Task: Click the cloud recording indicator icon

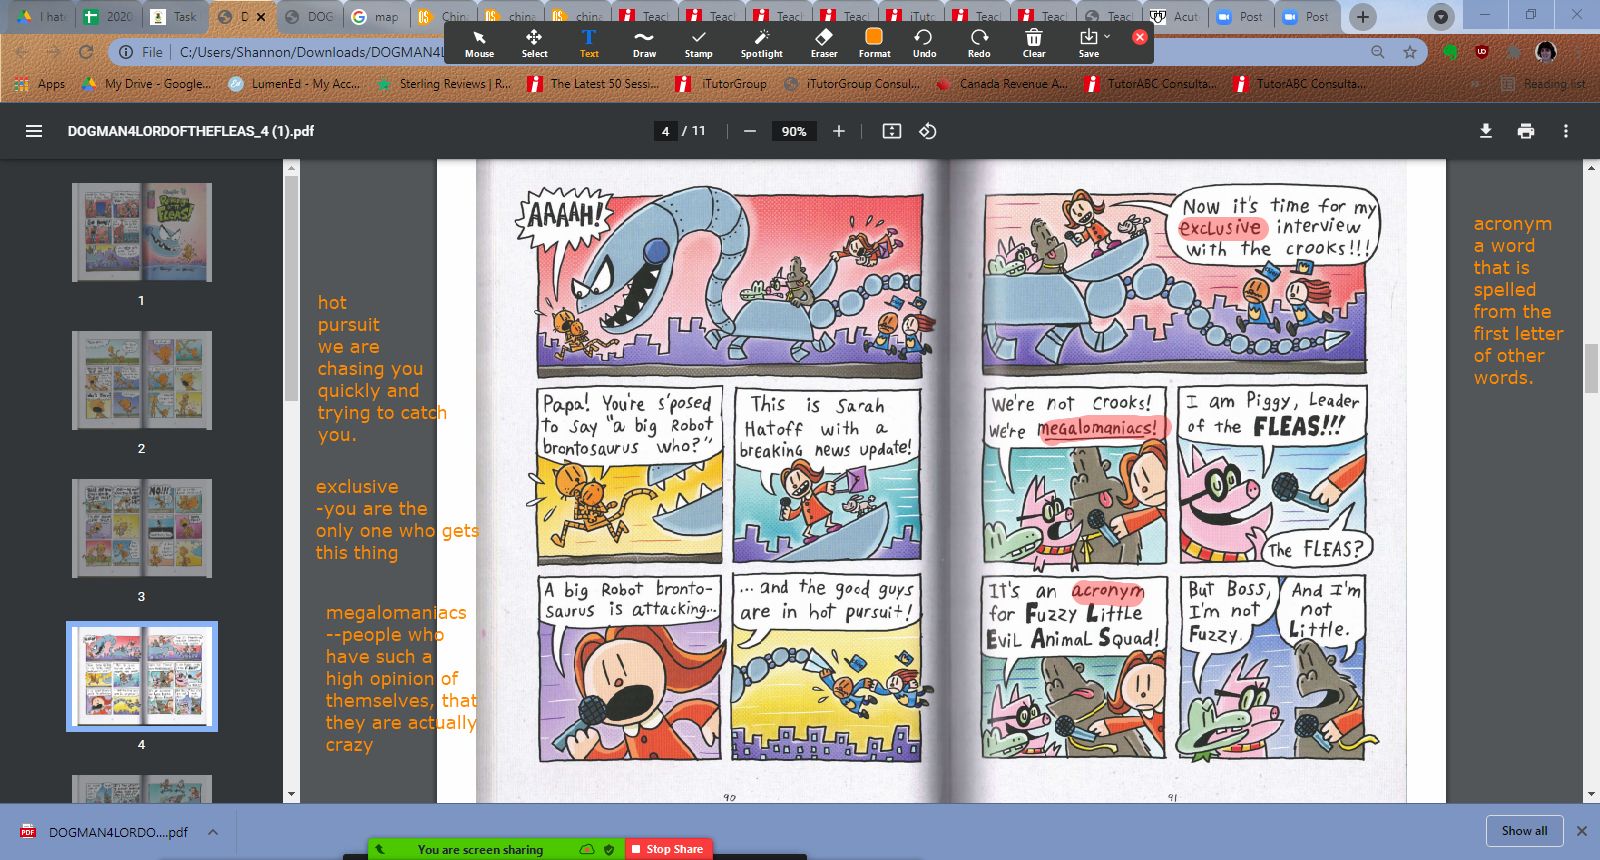Action: click(x=587, y=850)
